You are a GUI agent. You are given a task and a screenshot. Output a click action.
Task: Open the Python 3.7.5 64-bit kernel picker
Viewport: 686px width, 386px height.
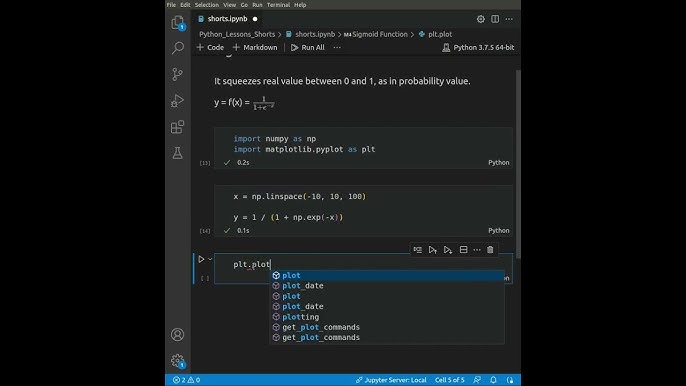(x=478, y=47)
